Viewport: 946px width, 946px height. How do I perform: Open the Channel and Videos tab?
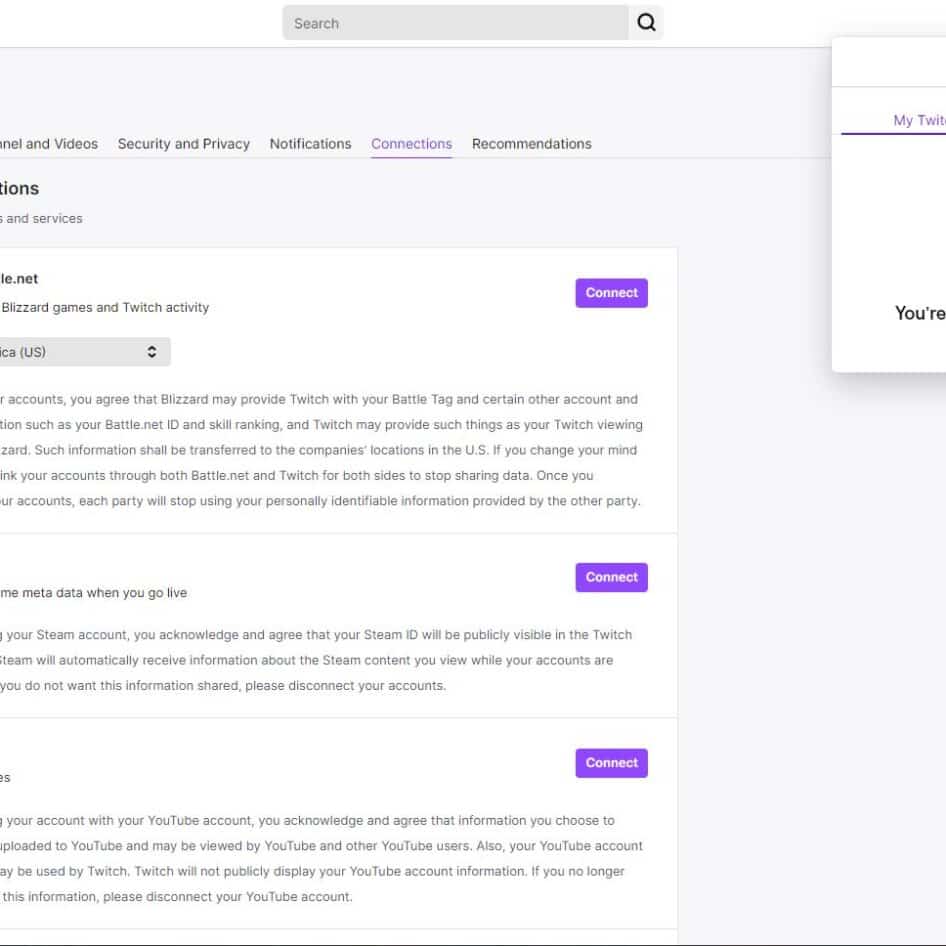(x=49, y=144)
